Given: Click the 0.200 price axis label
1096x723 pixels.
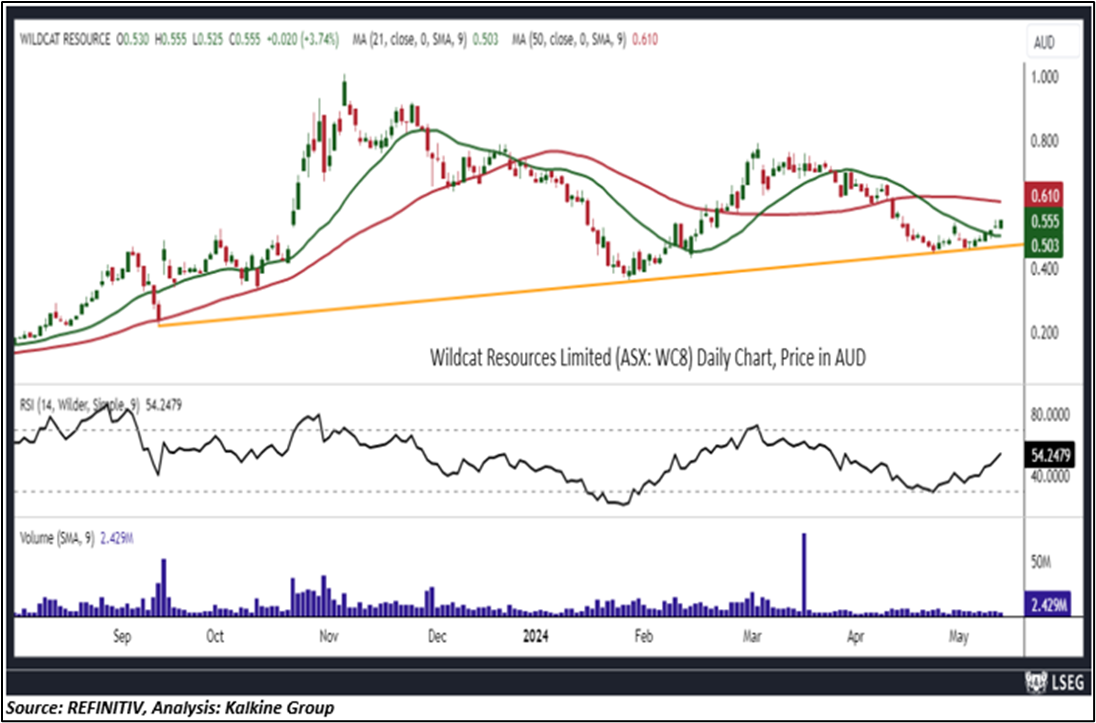Looking at the screenshot, I should (x=1045, y=332).
